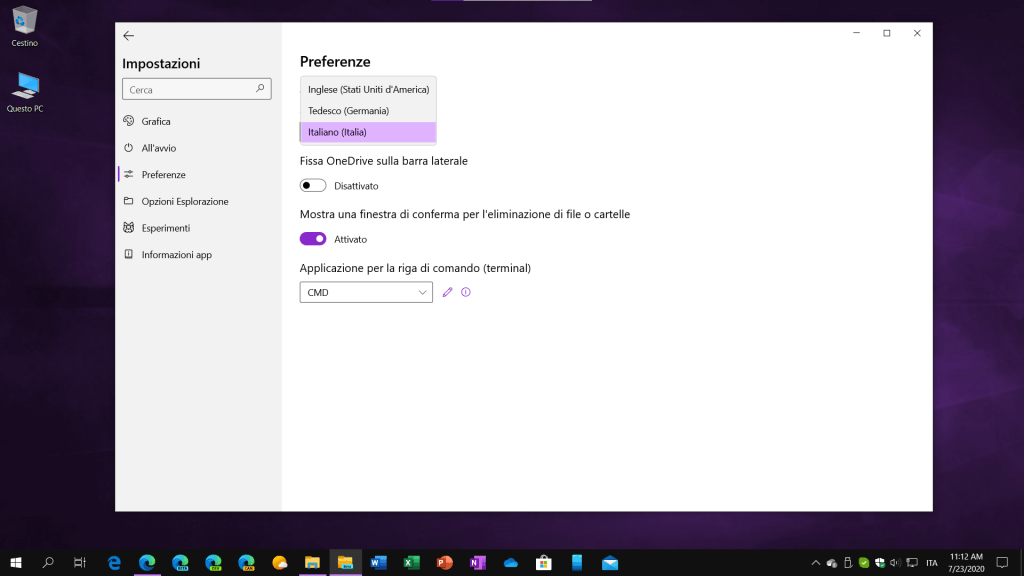This screenshot has height=576, width=1024.
Task: Click the magnifier icon in the Cerca box
Action: click(261, 89)
